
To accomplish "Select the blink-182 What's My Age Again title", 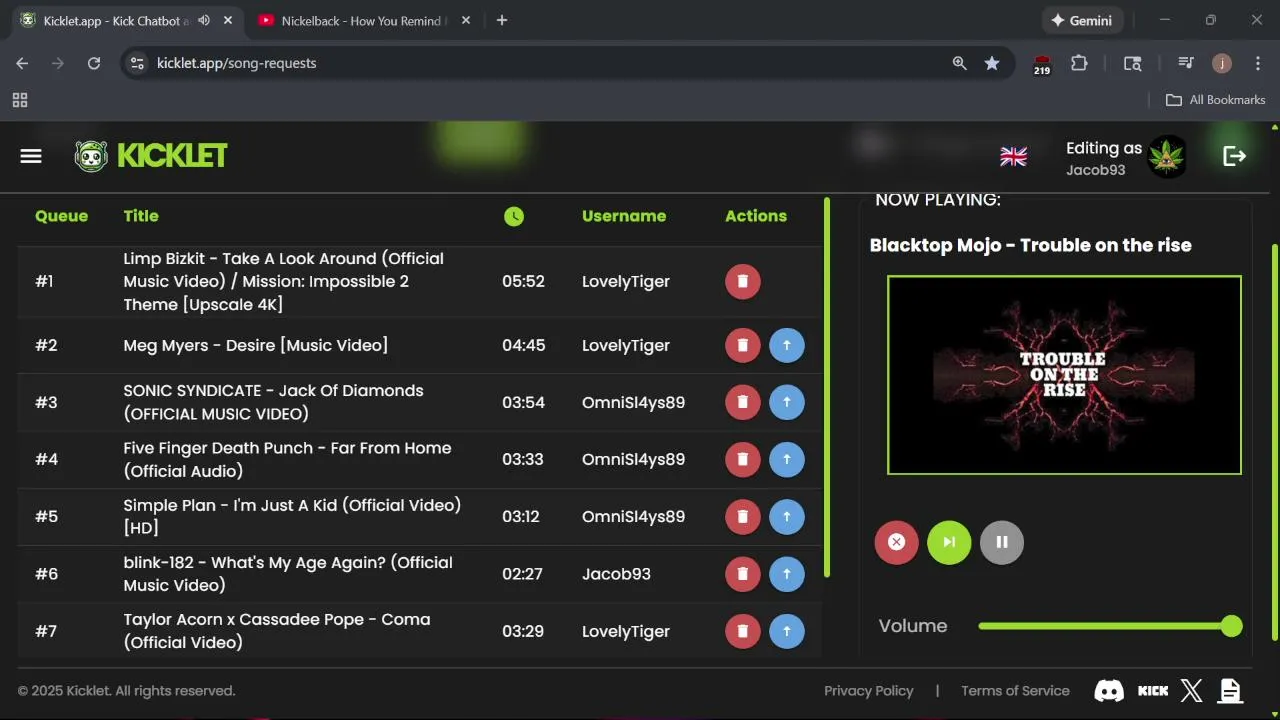I will coord(288,574).
